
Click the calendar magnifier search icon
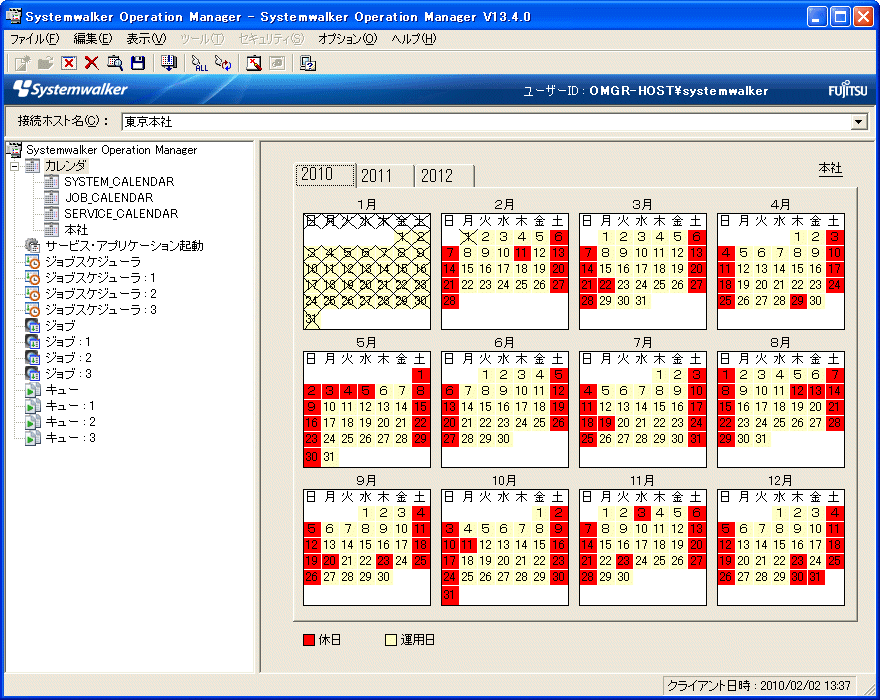pyautogui.click(x=115, y=63)
